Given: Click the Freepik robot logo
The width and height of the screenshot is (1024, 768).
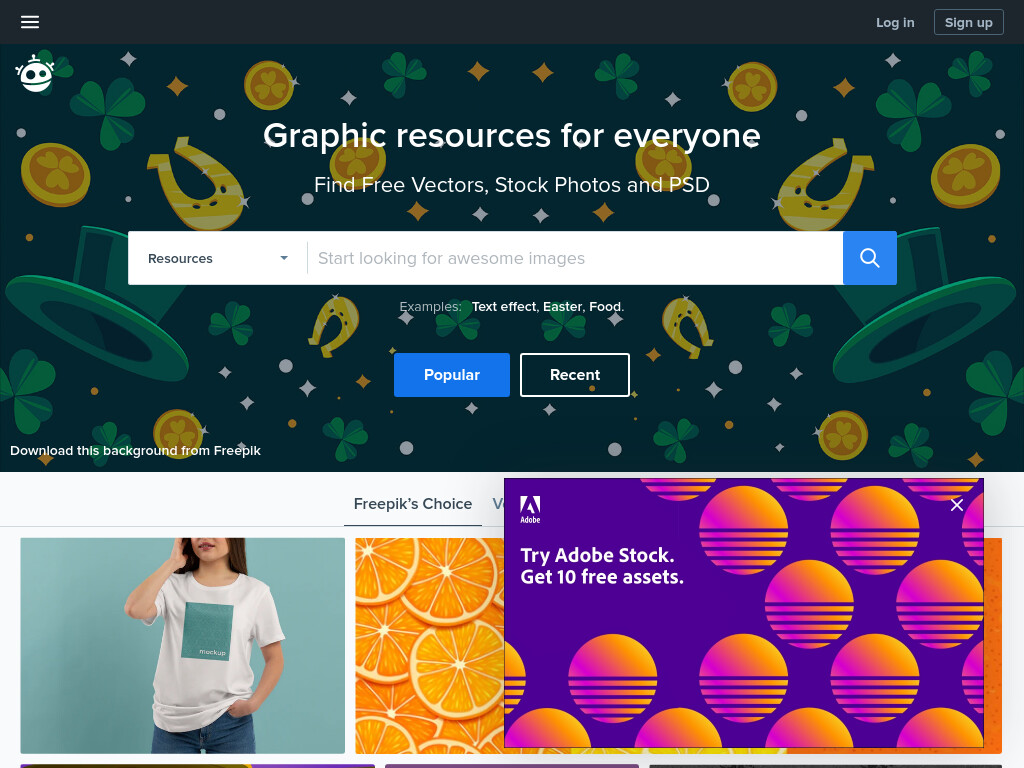Looking at the screenshot, I should (35, 74).
